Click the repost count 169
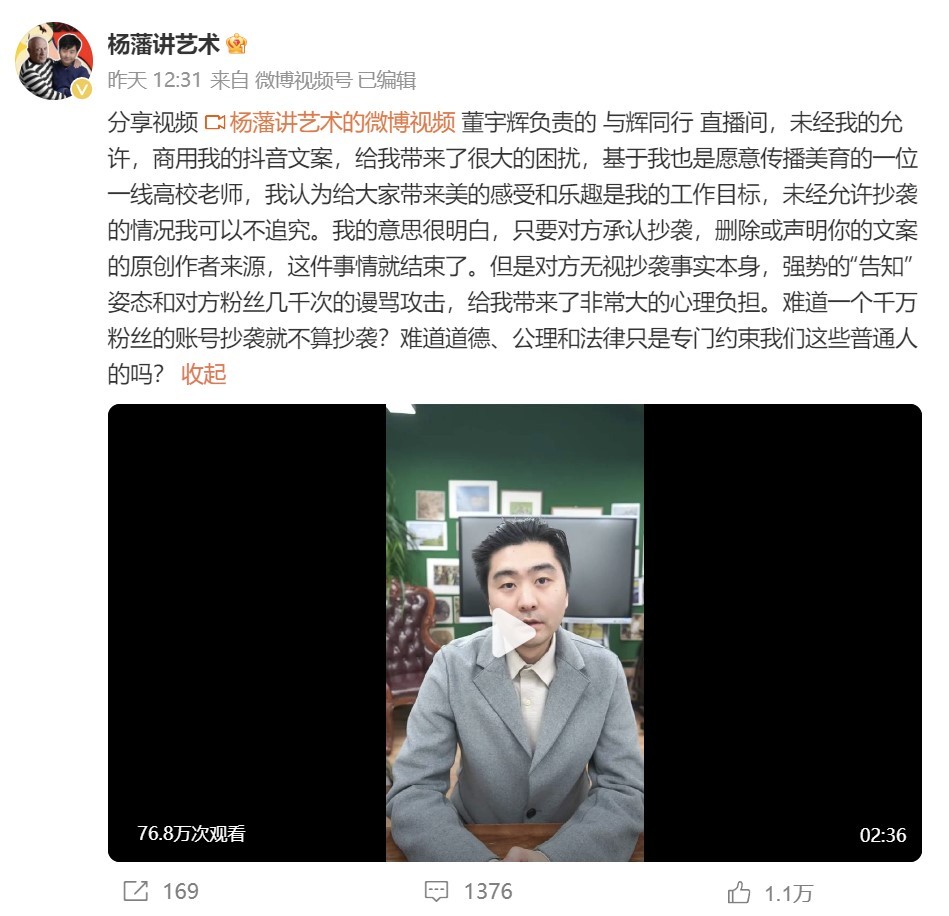The image size is (949, 916). pos(180,891)
